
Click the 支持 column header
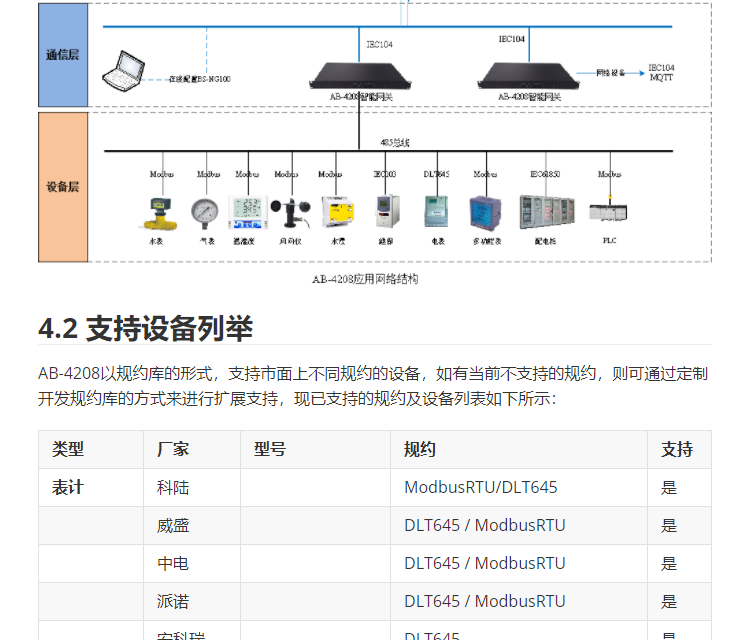[679, 449]
